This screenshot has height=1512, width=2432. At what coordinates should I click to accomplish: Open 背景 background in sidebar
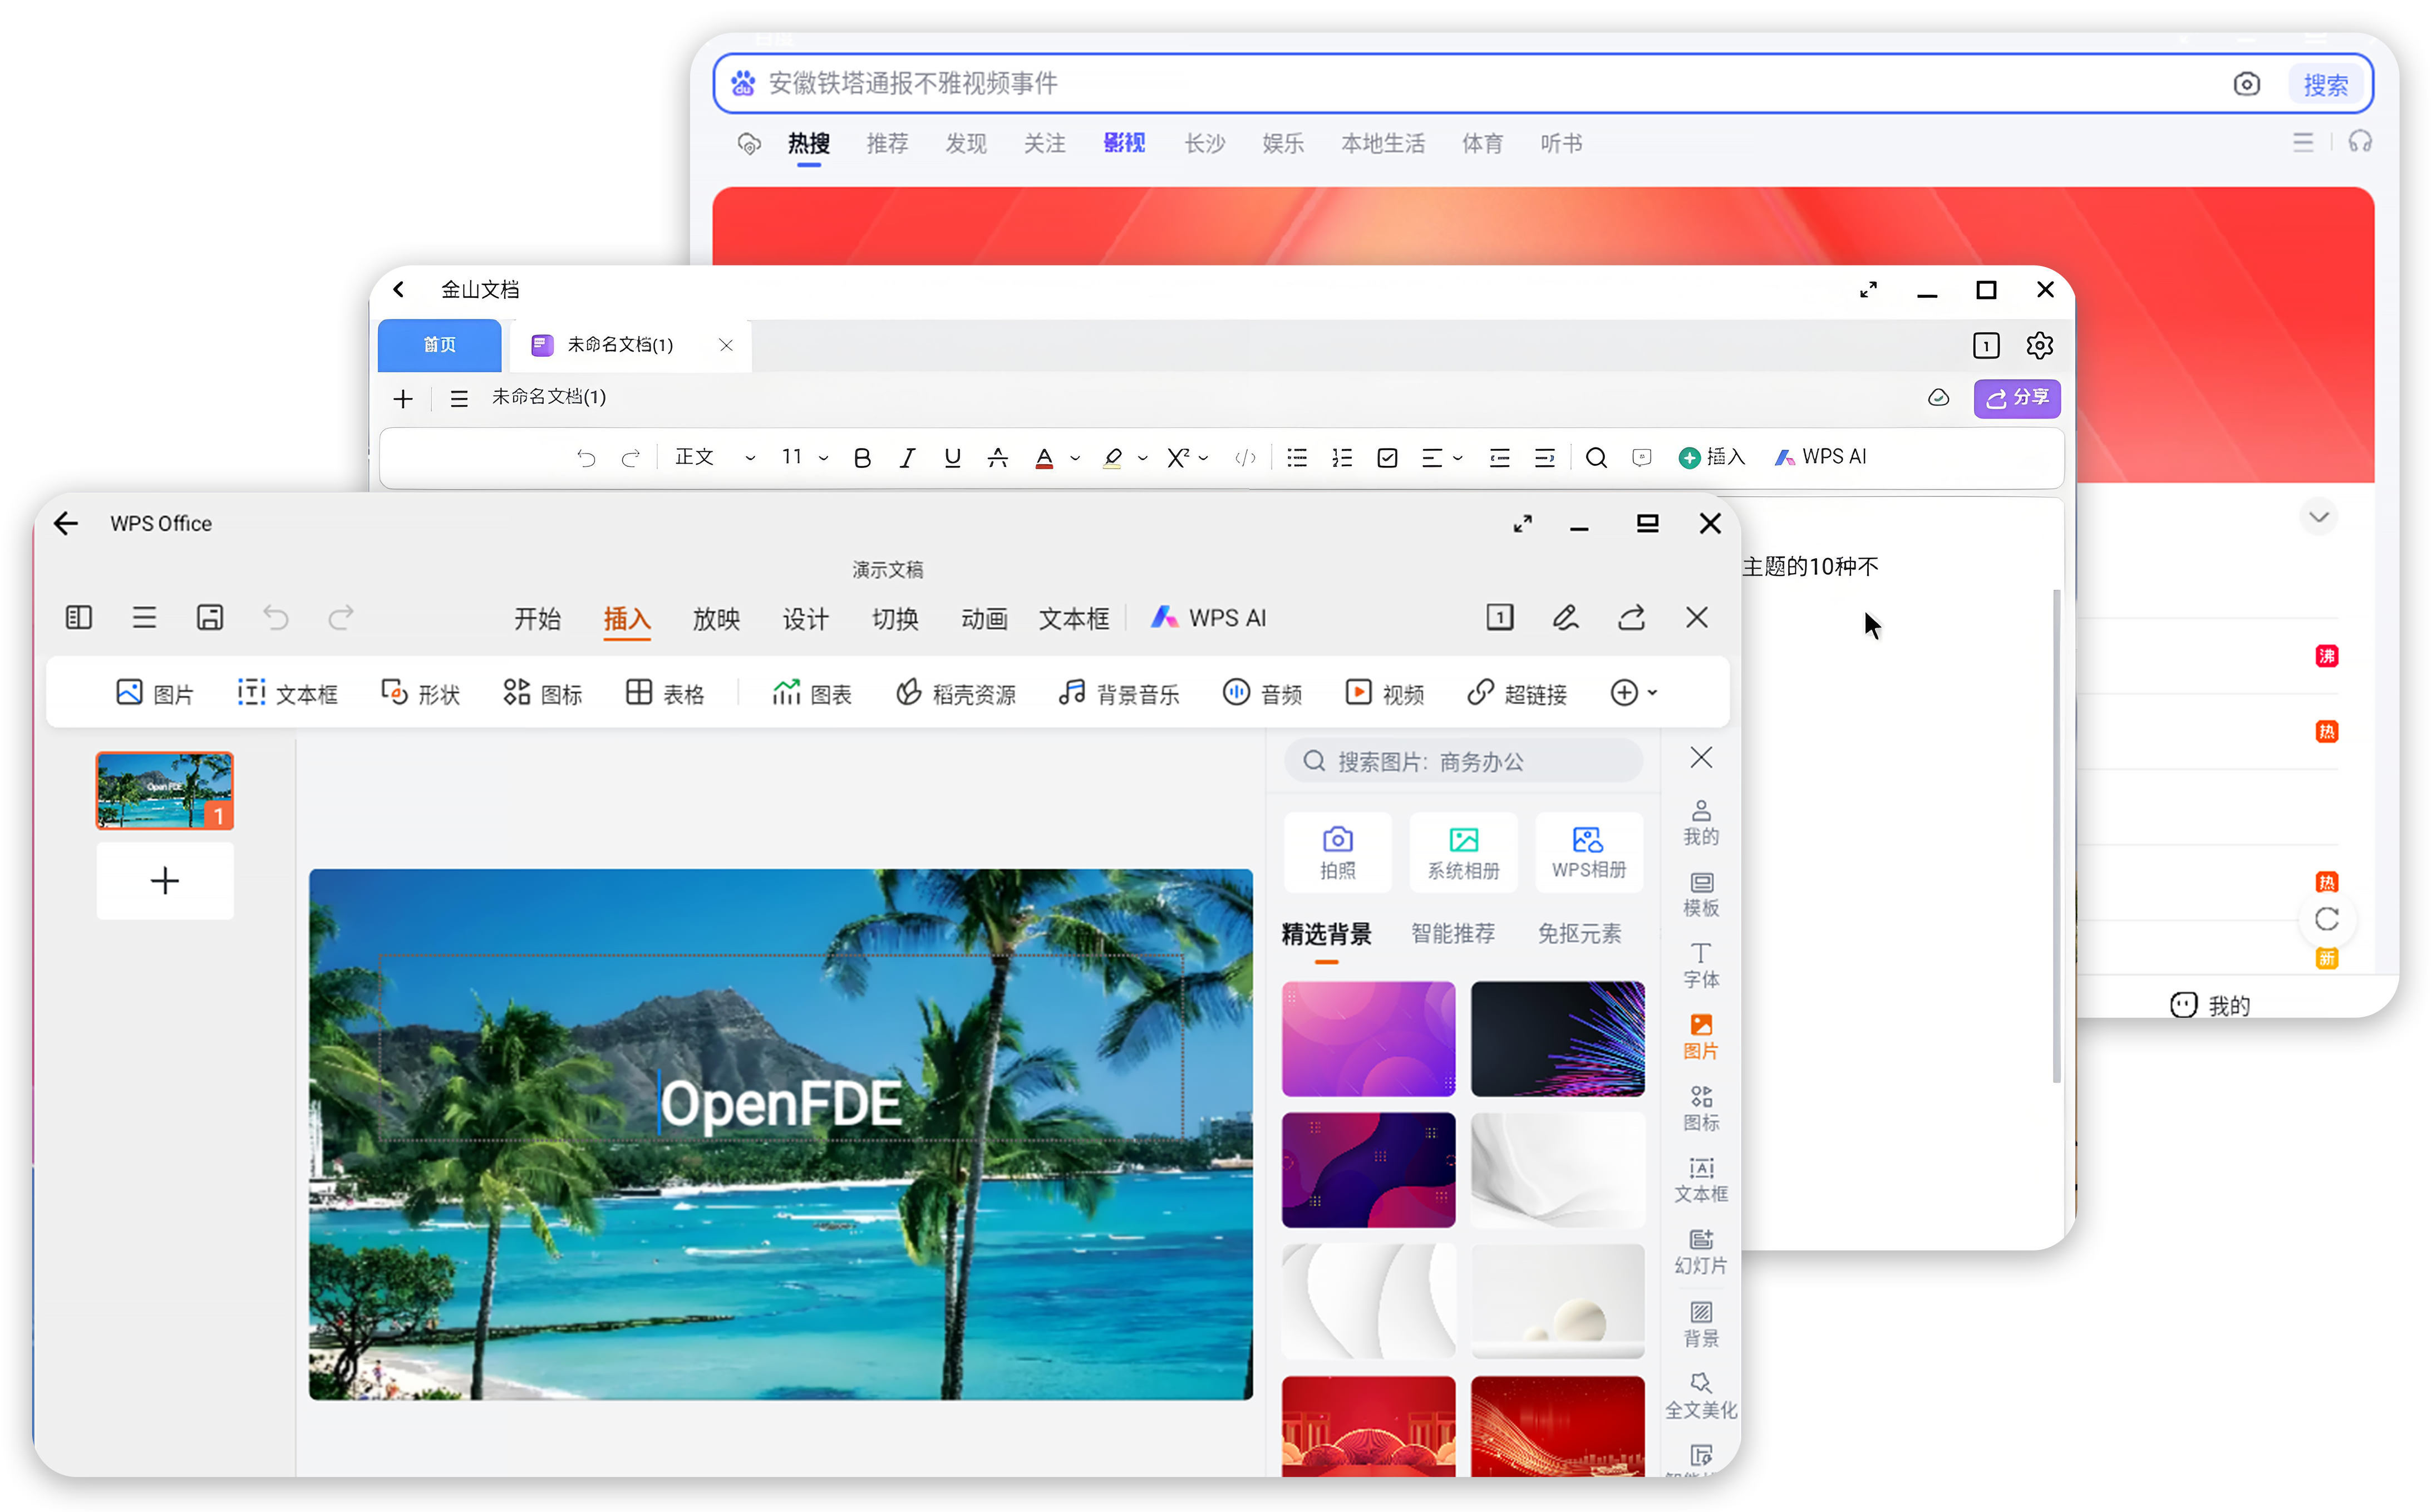[x=1701, y=1324]
